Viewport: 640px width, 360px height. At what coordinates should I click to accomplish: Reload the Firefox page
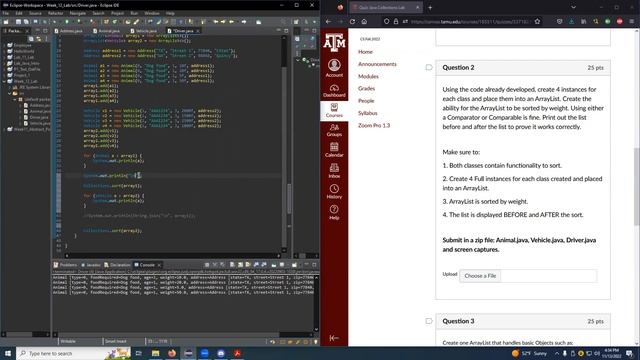tap(352, 22)
